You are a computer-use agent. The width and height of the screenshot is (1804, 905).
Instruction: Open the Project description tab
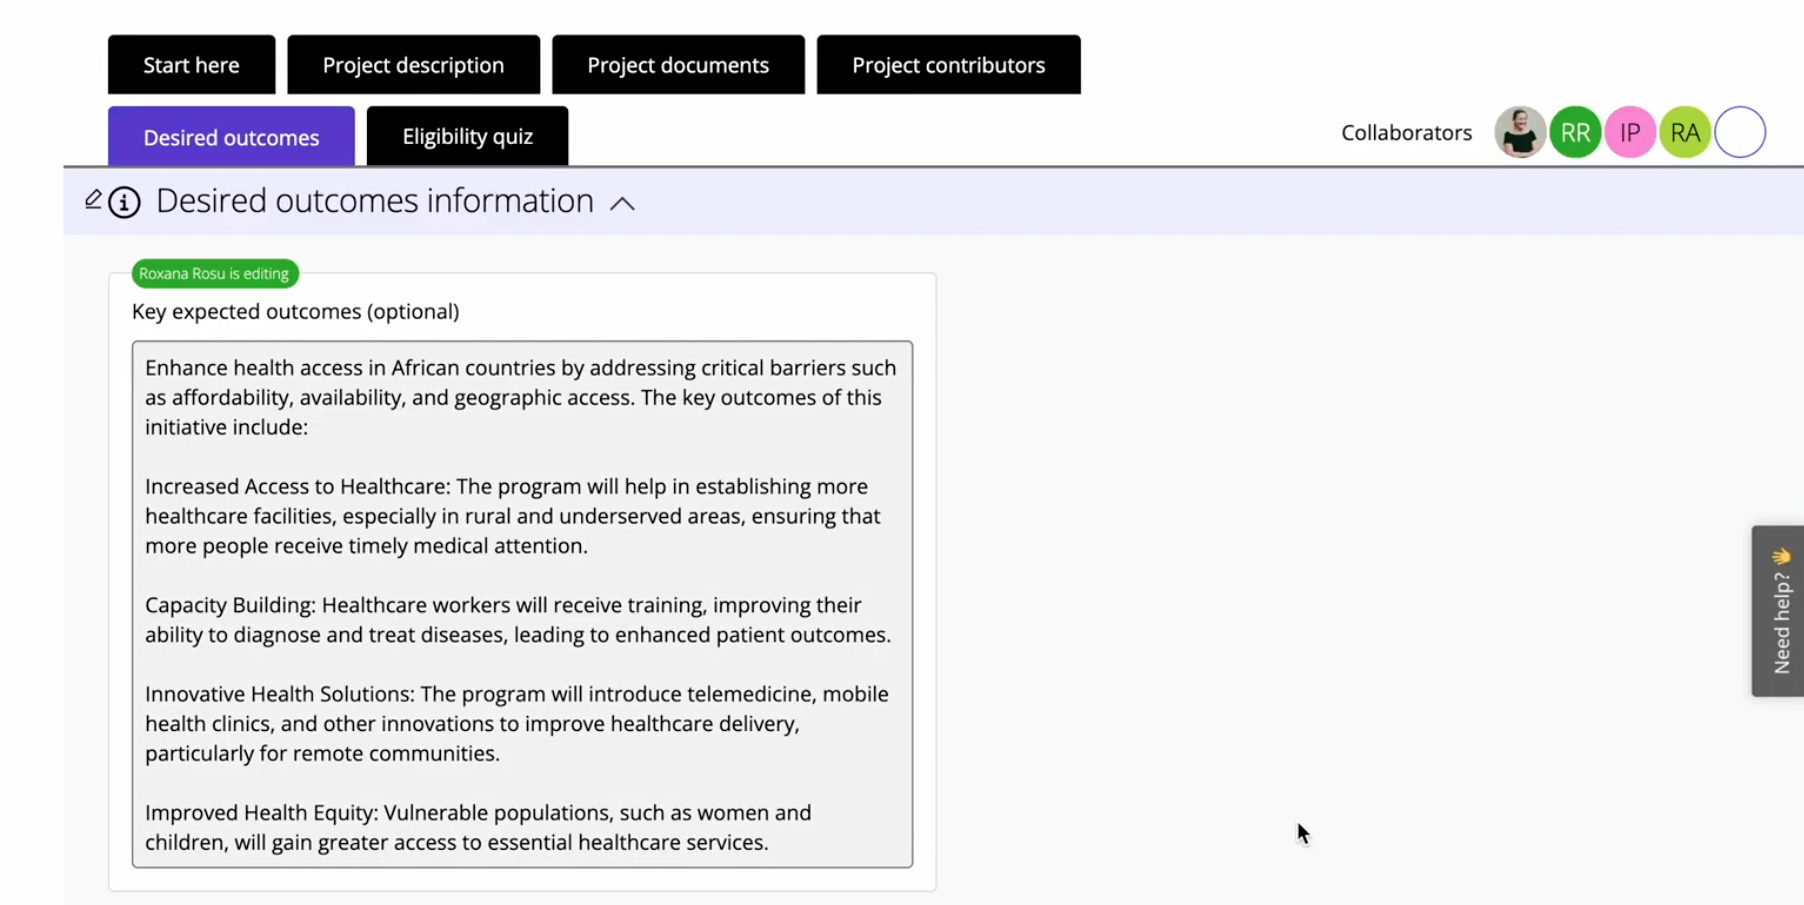tap(413, 65)
